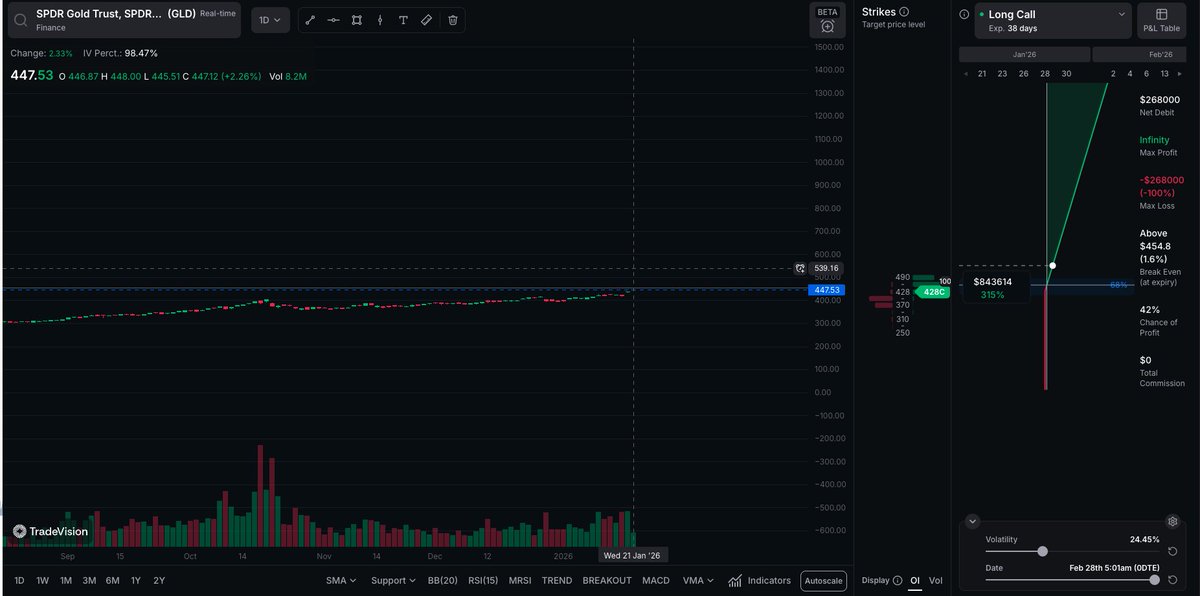
Task: Click the Indicators chart icon
Action: click(x=736, y=580)
